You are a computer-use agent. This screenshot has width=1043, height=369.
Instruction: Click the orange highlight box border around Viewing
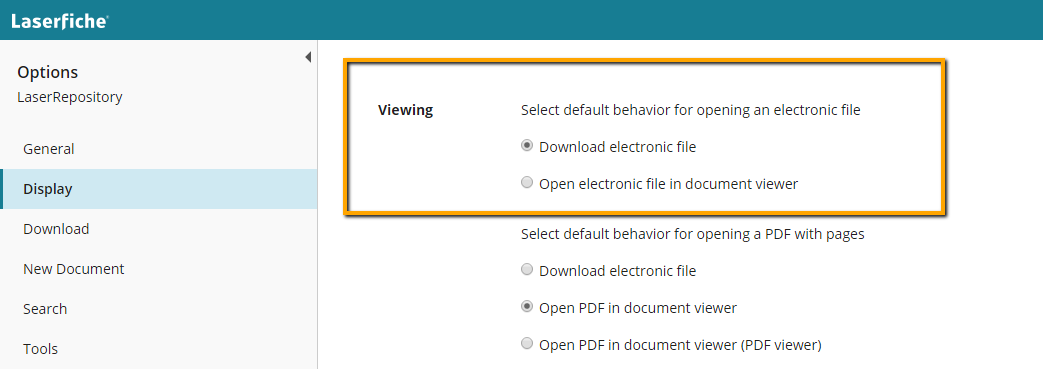click(x=643, y=61)
